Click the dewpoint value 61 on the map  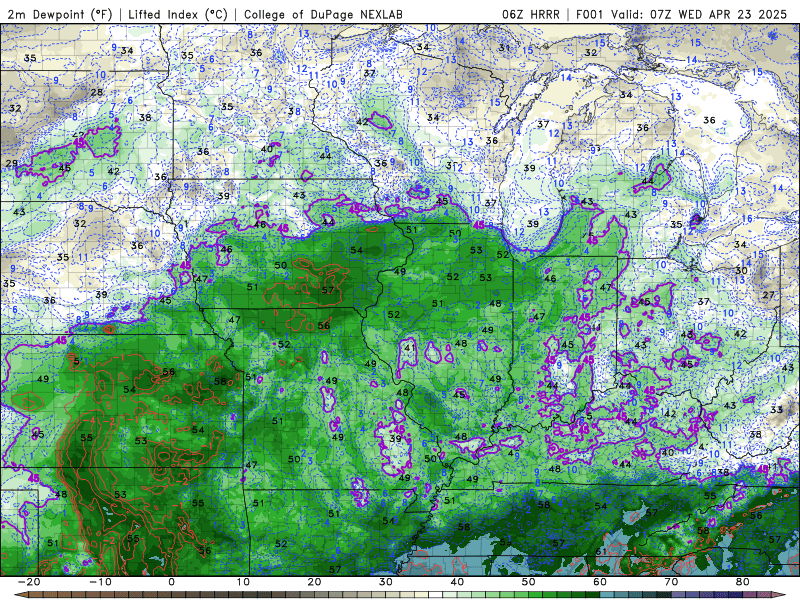point(601,552)
